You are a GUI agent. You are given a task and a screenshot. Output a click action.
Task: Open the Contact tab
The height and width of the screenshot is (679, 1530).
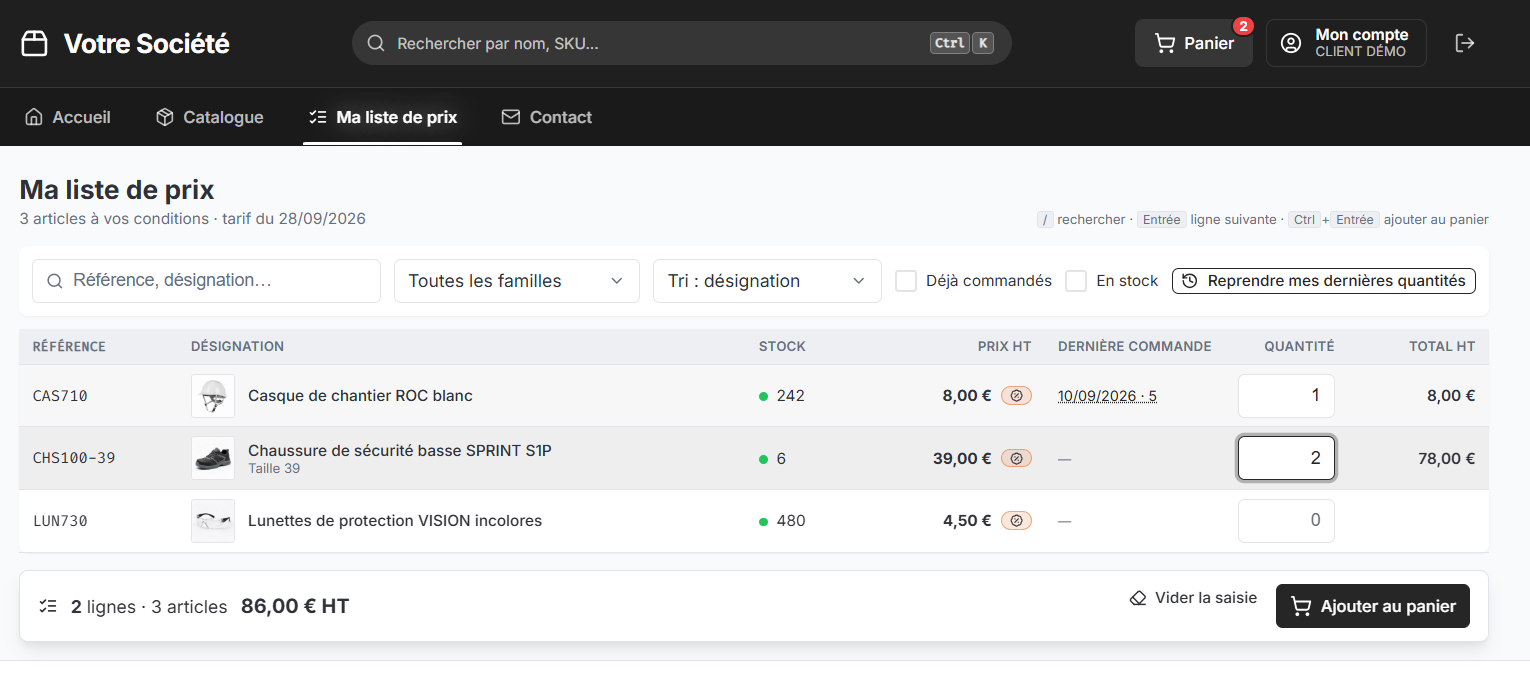click(x=547, y=117)
